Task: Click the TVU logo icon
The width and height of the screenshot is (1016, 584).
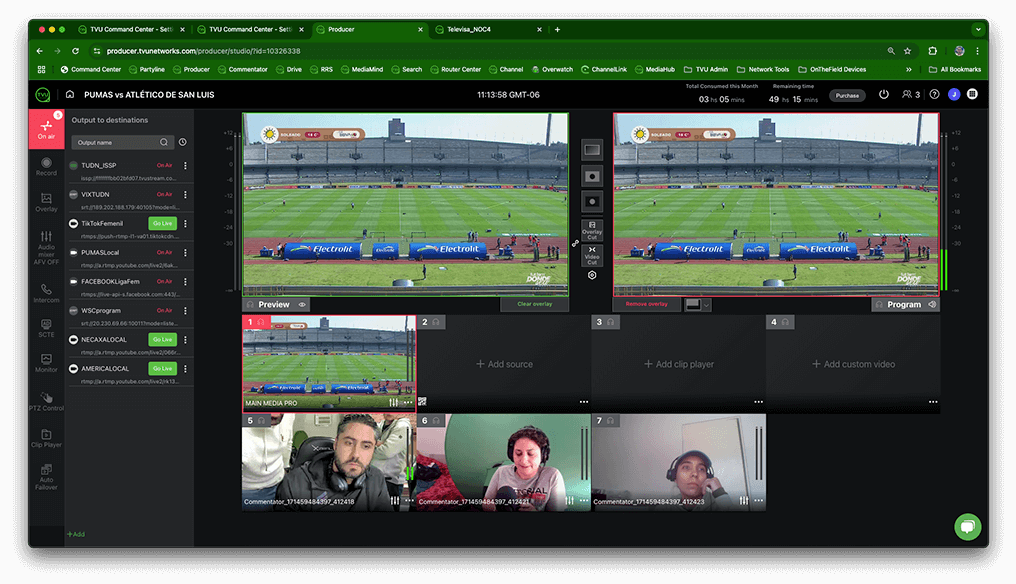Action: point(43,95)
